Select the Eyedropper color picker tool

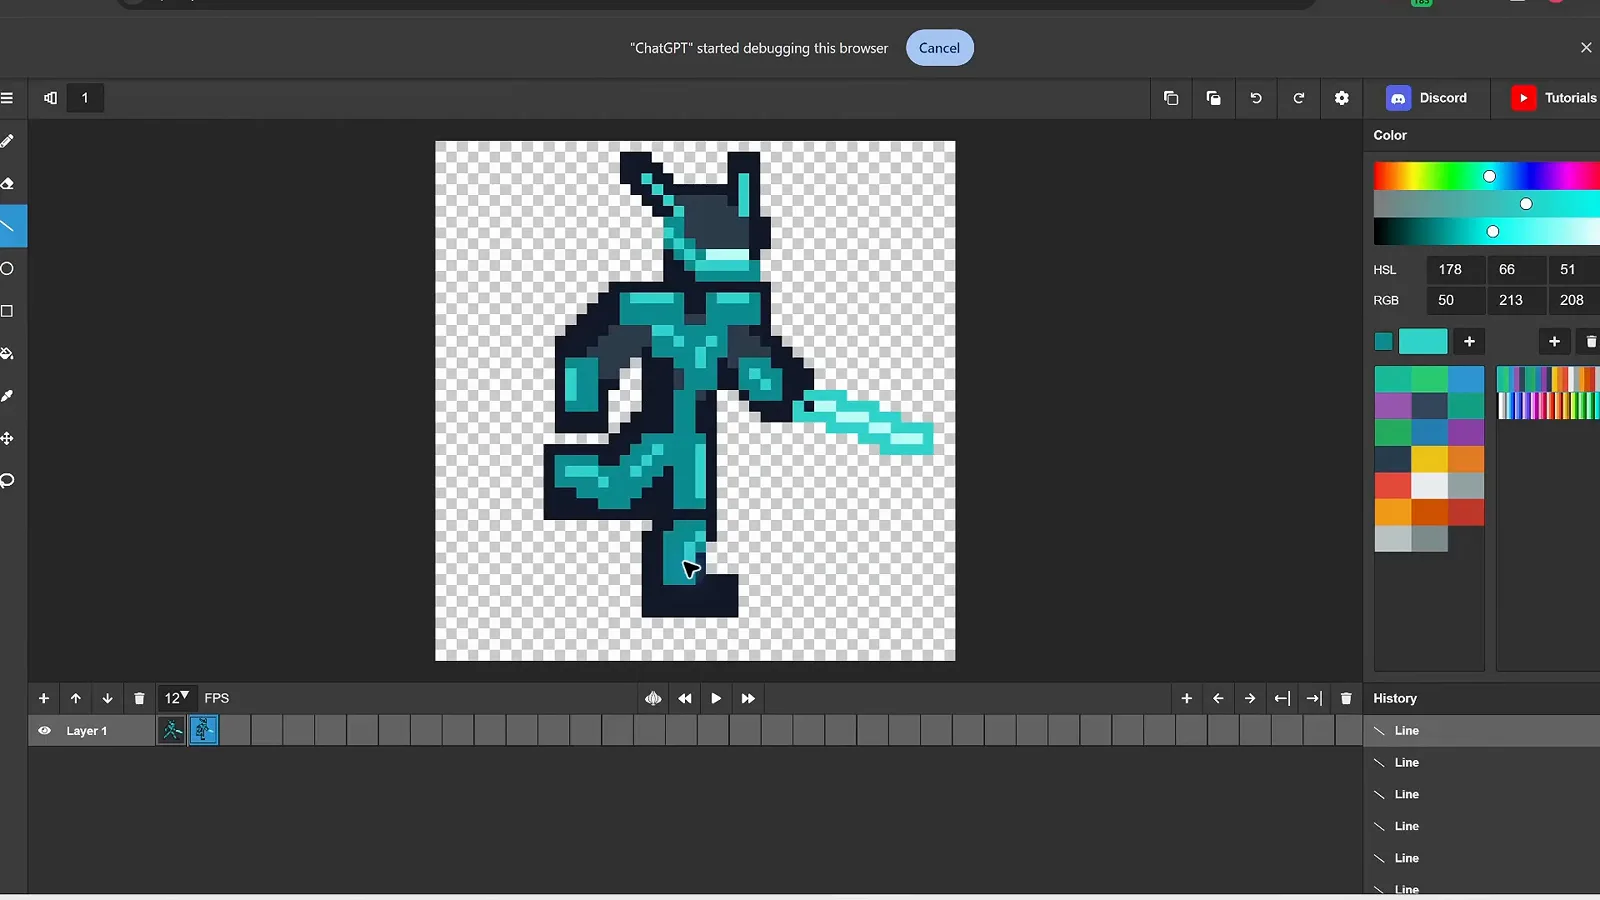click(x=8, y=396)
